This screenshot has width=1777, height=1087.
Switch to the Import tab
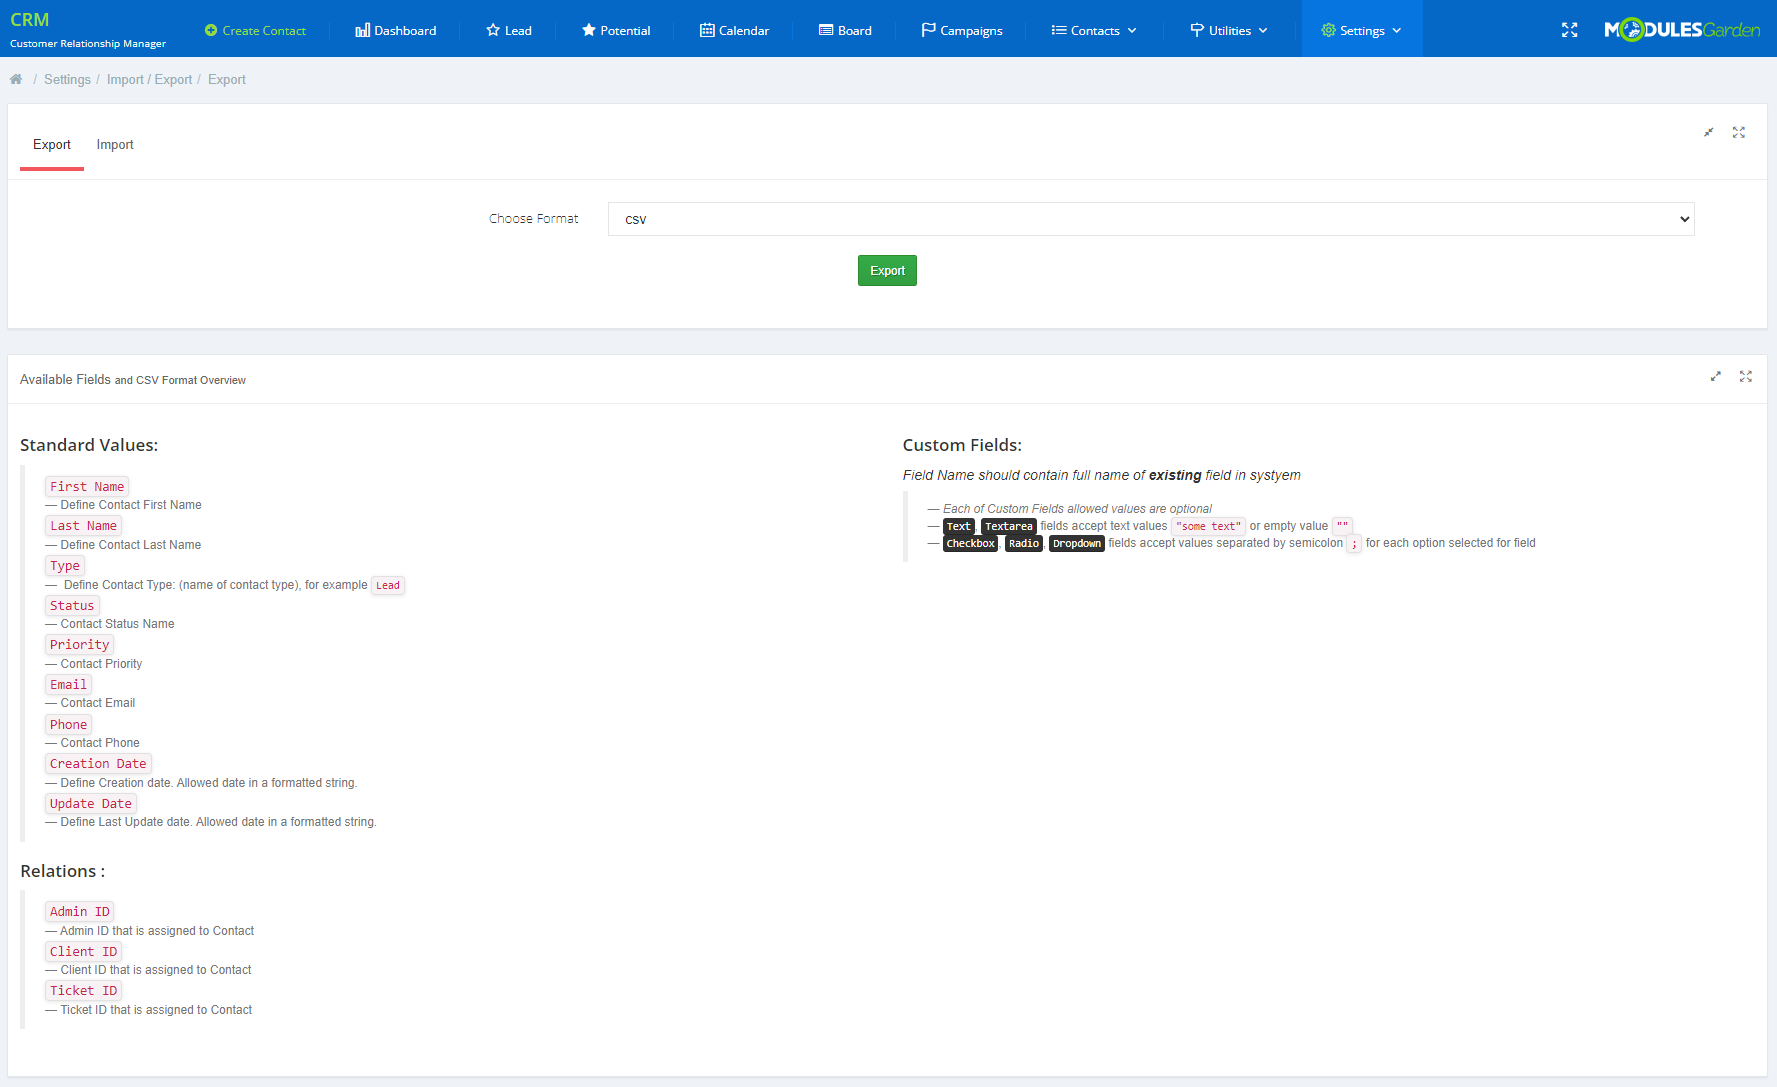tap(115, 144)
